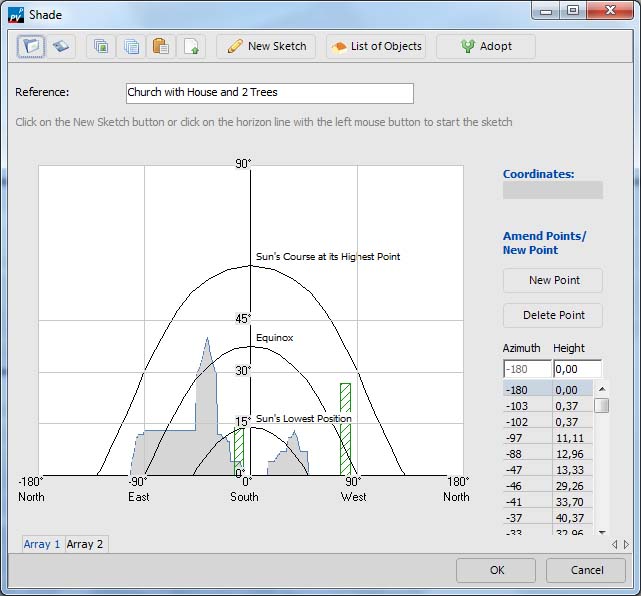Click Sun's Course at its Highest Point label
Viewport: 641px width, 596px height.
[x=328, y=257]
